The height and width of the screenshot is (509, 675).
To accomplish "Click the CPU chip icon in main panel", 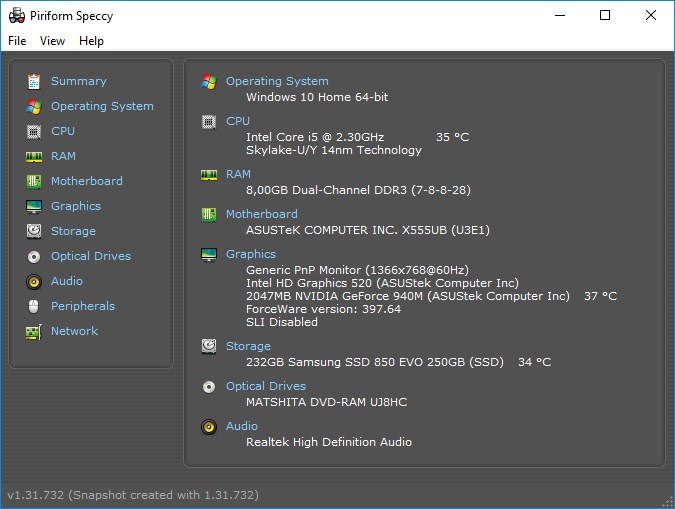I will point(209,122).
